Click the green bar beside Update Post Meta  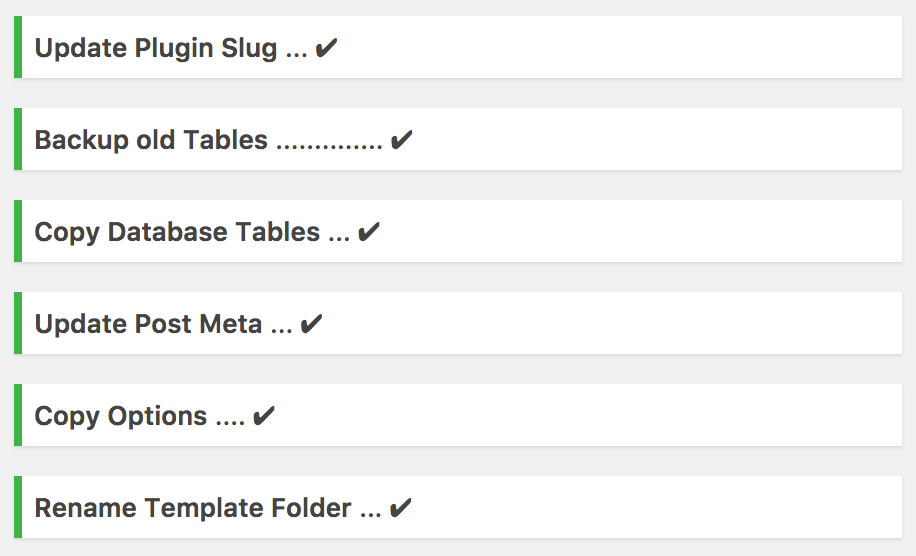coord(18,323)
